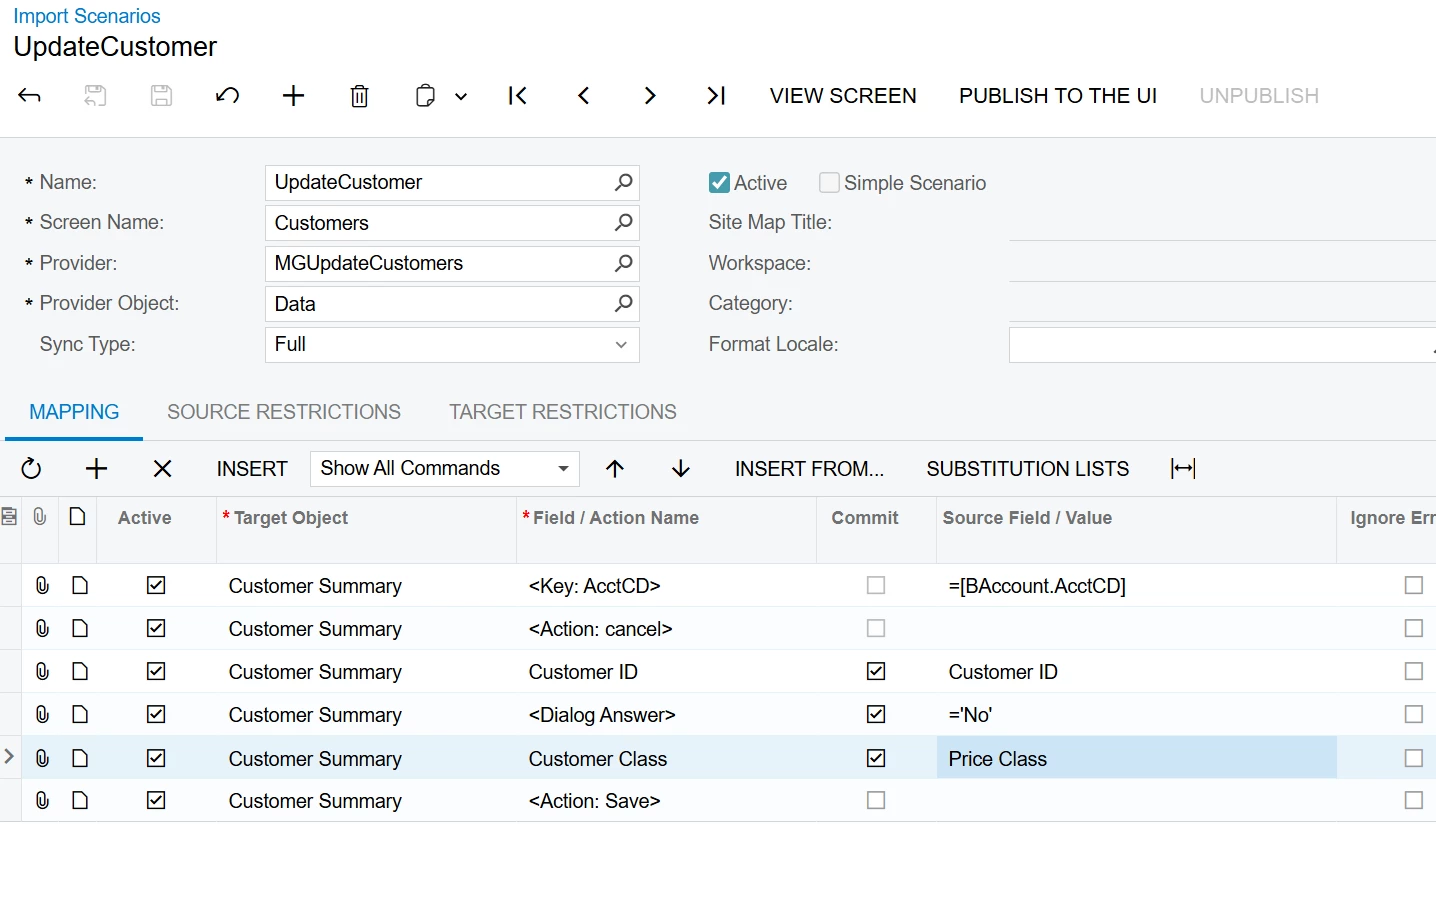Refresh the mapping grid

tap(31, 469)
